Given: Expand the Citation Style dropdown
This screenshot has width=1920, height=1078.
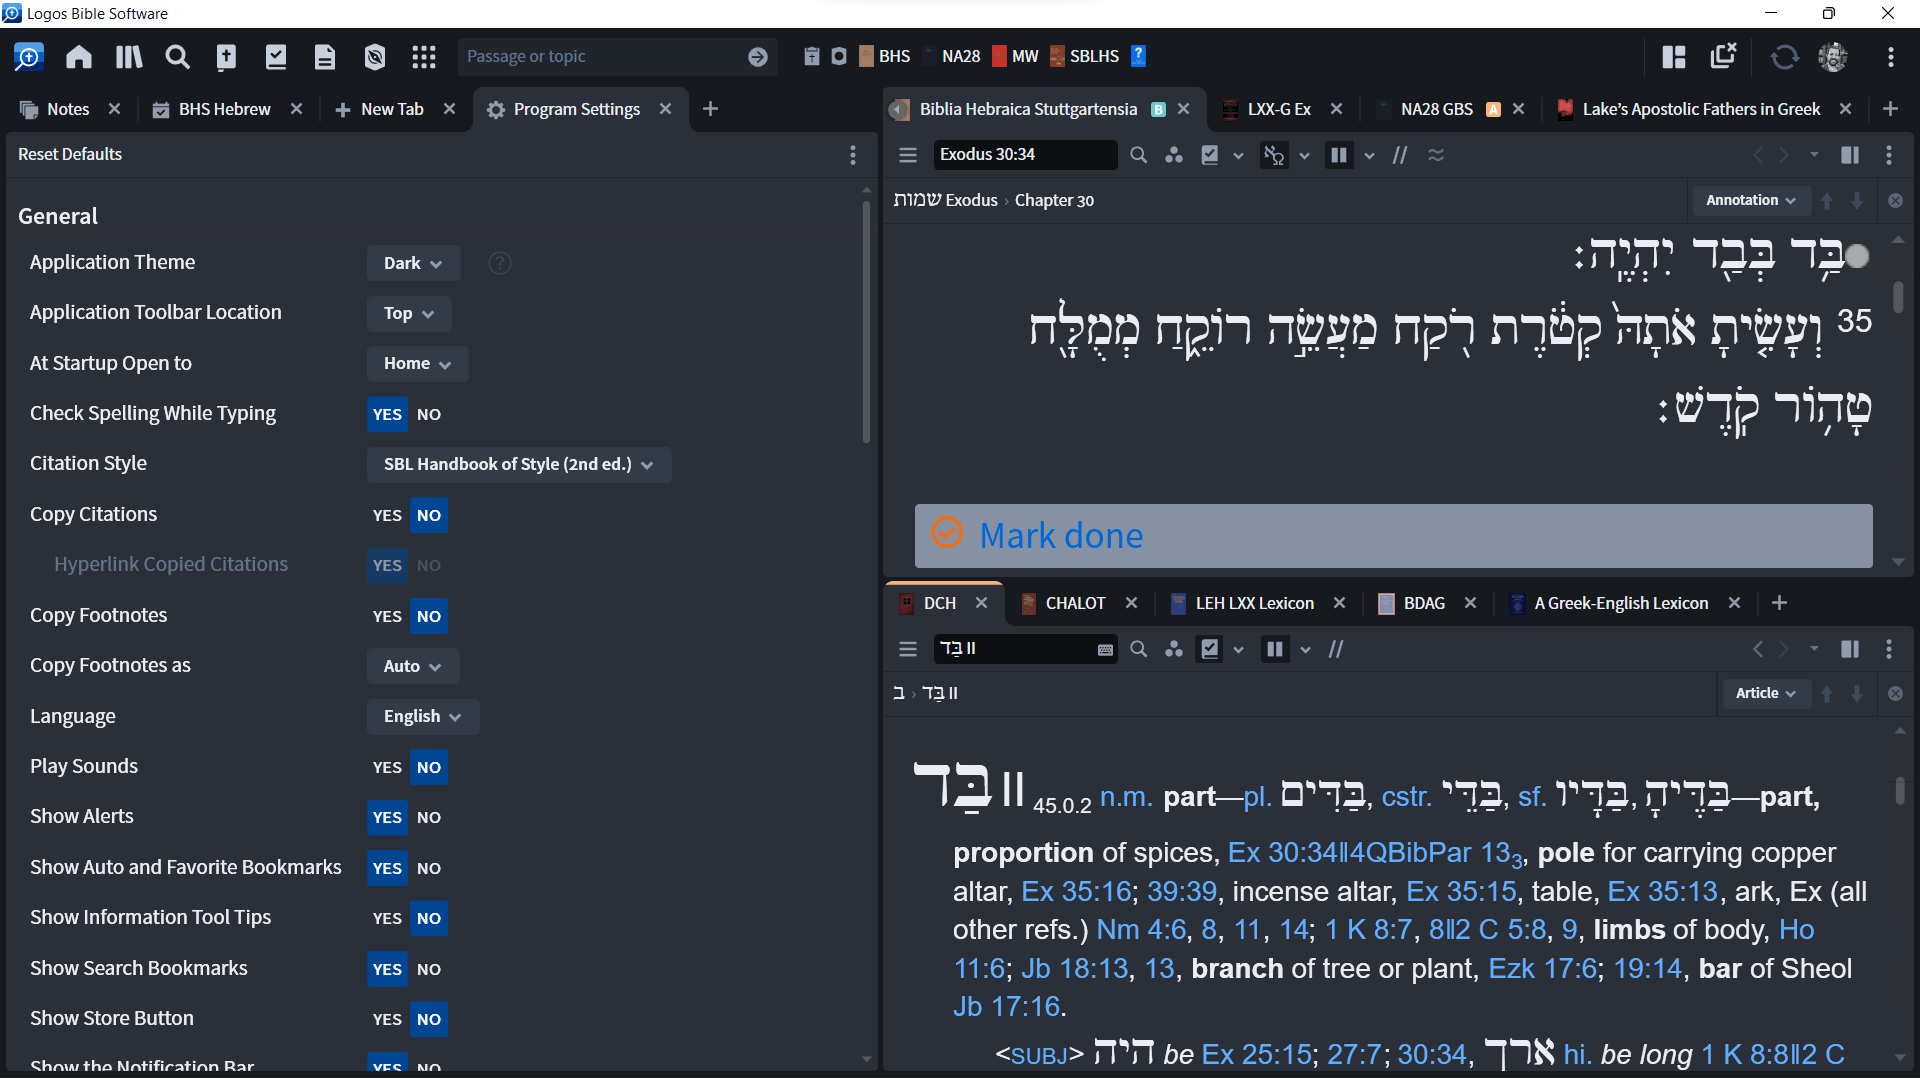Looking at the screenshot, I should pos(518,464).
